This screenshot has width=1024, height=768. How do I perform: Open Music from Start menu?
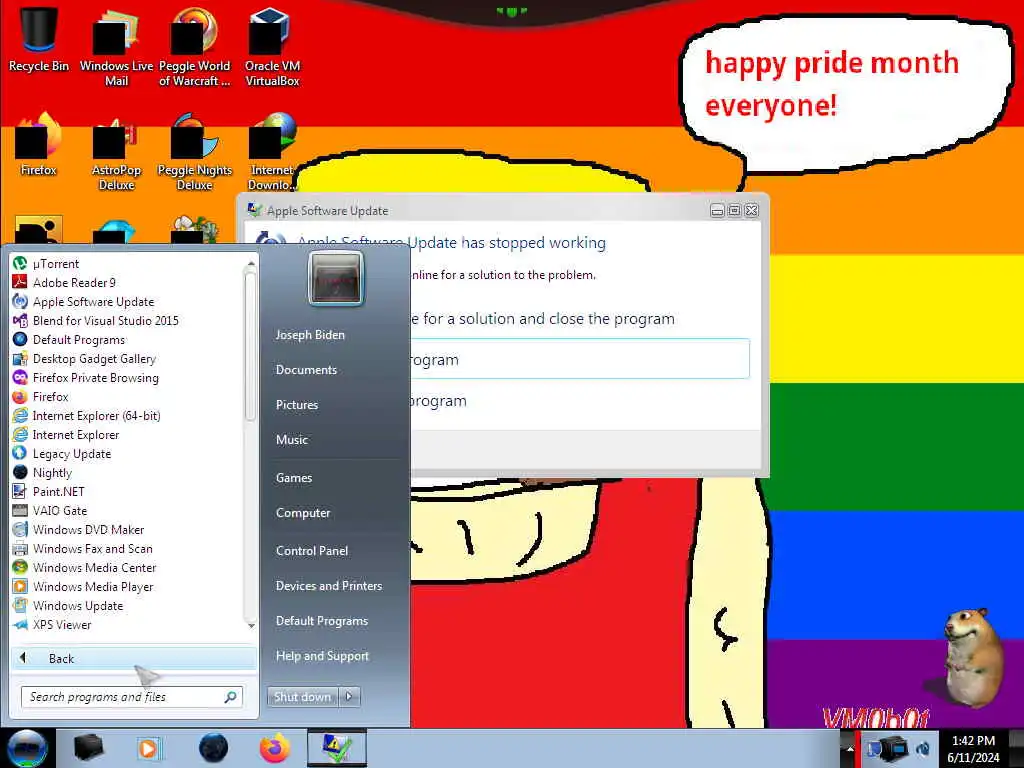[x=291, y=440]
